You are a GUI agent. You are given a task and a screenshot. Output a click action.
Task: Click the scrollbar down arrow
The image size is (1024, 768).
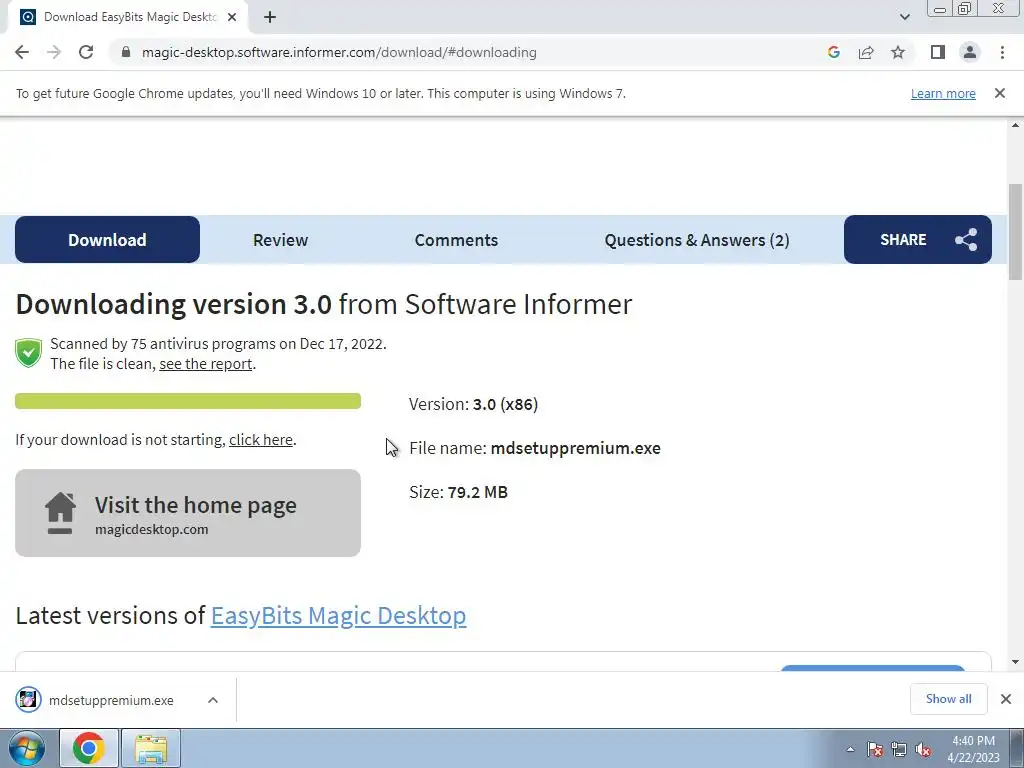(1015, 662)
